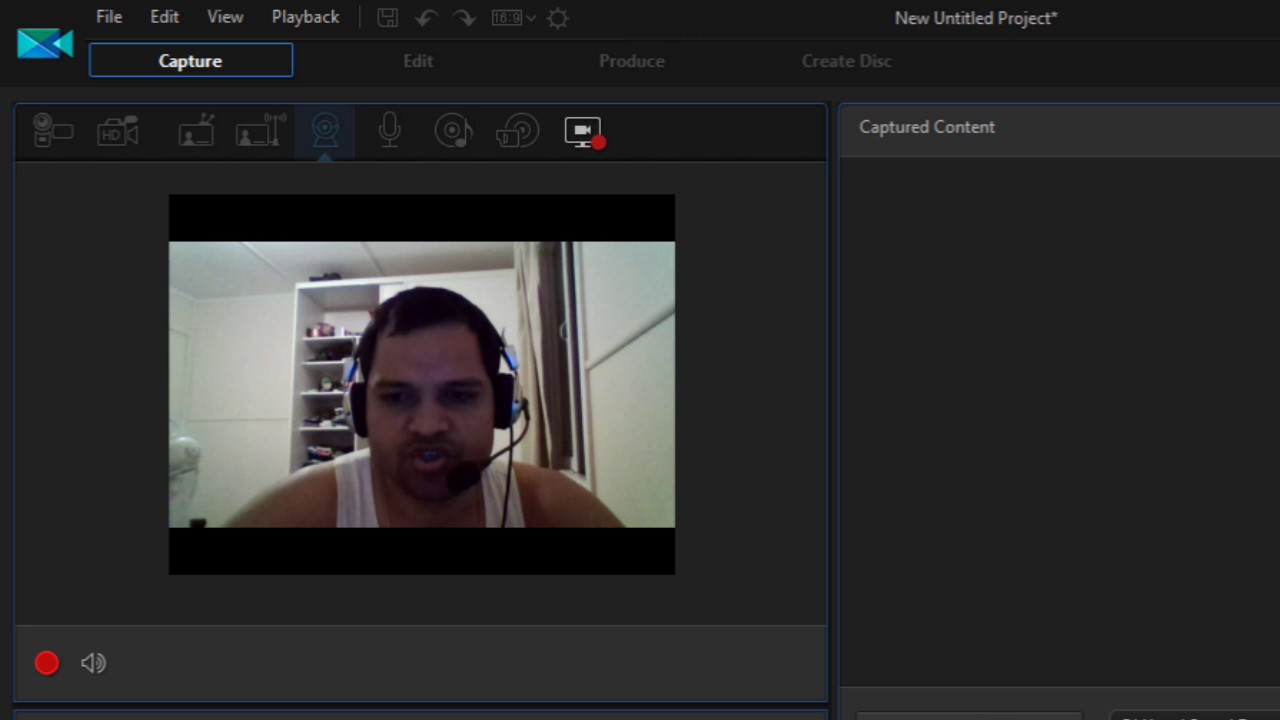This screenshot has width=1280, height=720.
Task: Click the redo arrow icon
Action: click(x=464, y=18)
